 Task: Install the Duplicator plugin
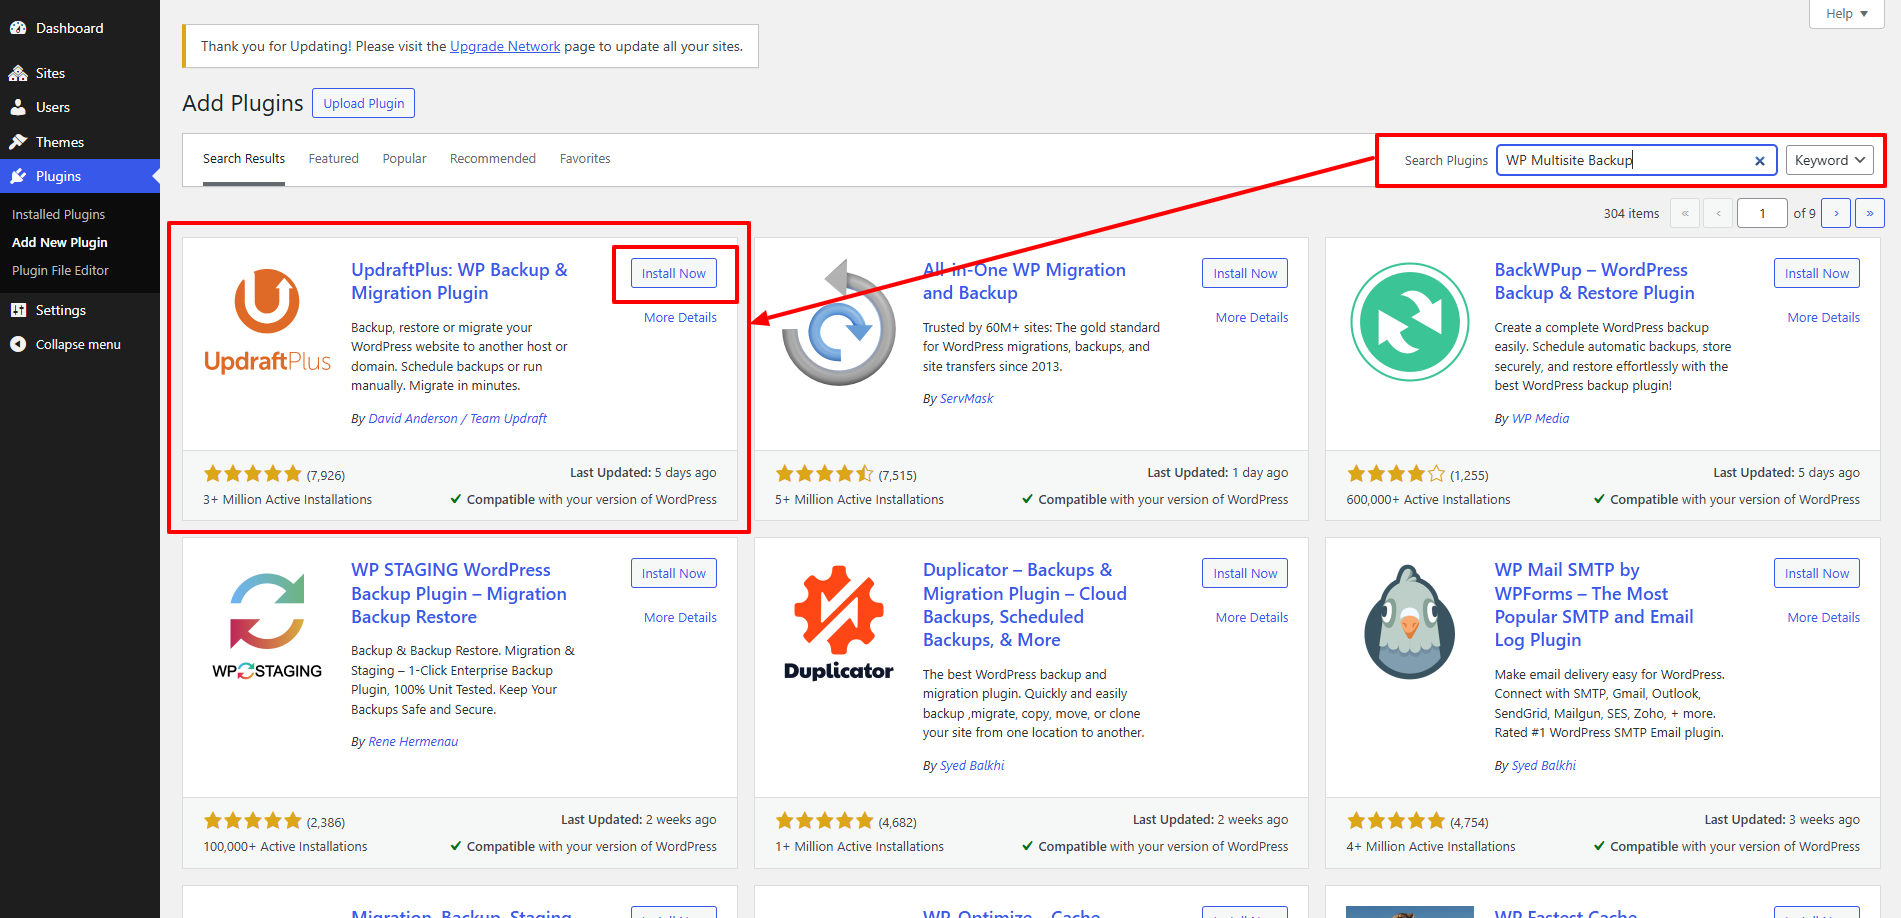point(1245,573)
